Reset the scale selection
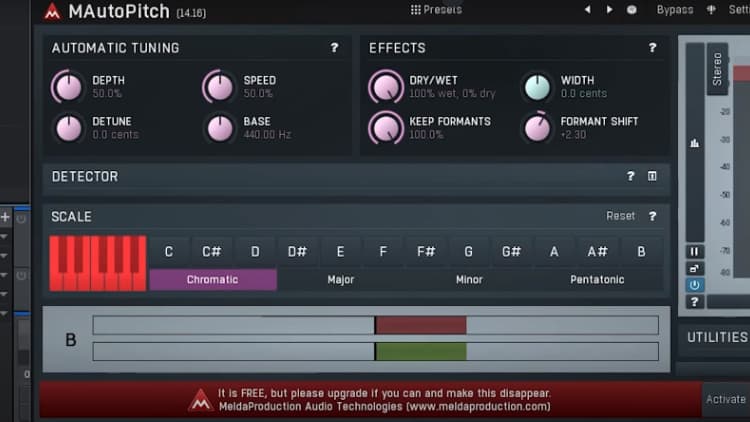 620,216
